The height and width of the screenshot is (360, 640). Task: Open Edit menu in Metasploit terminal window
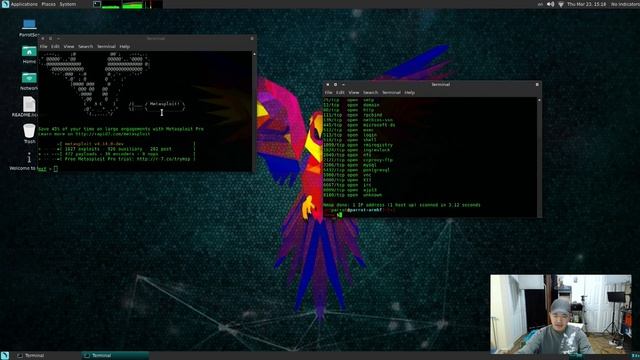55,47
